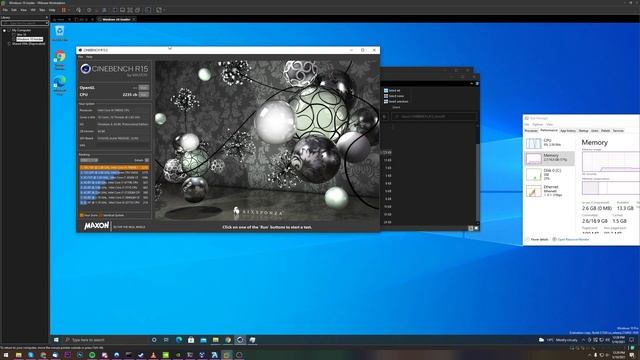Select Ethernet in Task Manager sidebar
Viewport: 640px width, 360px height.
click(x=549, y=191)
